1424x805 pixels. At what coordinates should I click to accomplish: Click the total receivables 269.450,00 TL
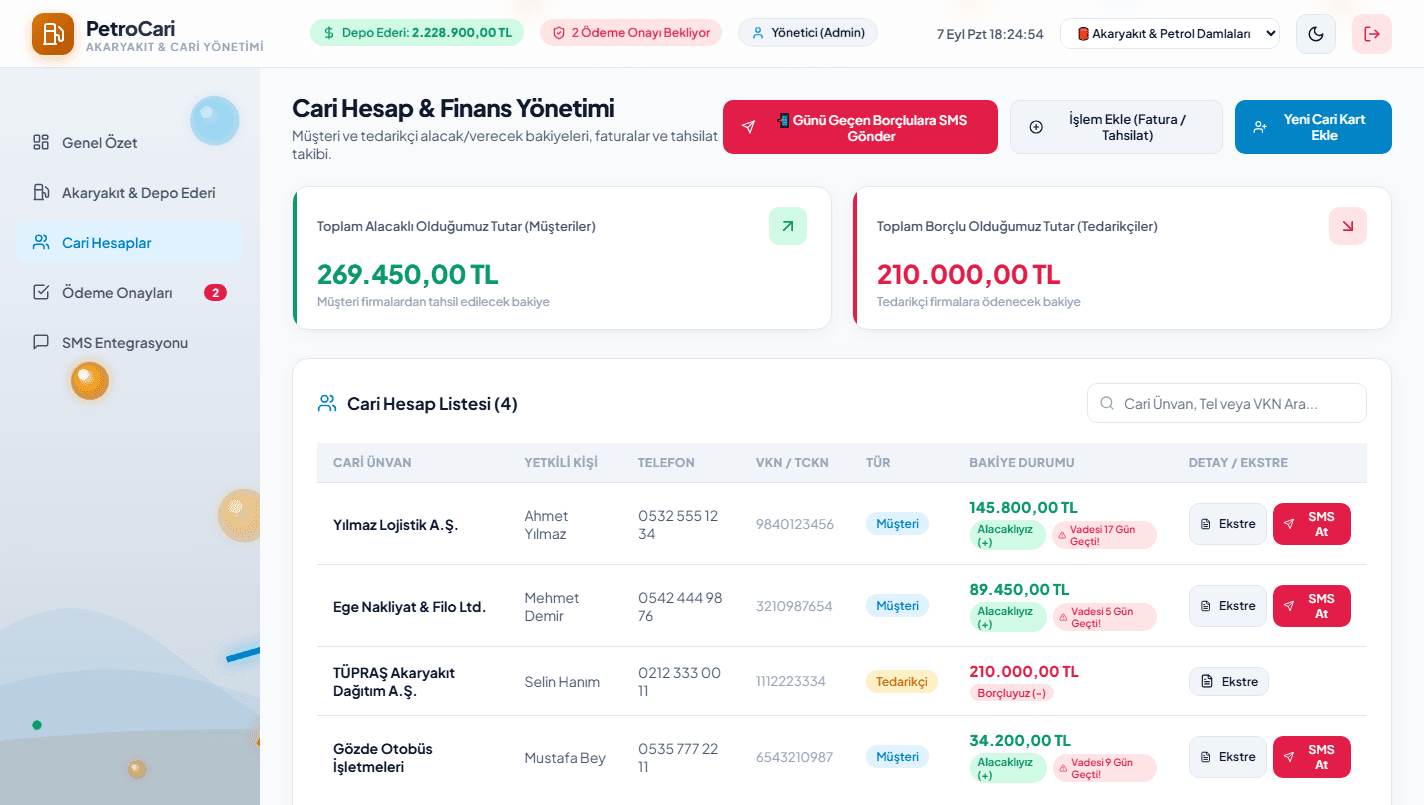tap(408, 274)
